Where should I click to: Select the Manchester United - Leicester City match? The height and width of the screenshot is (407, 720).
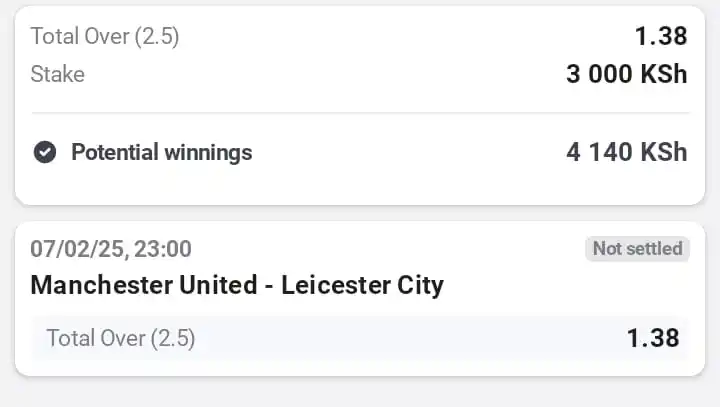pos(237,285)
